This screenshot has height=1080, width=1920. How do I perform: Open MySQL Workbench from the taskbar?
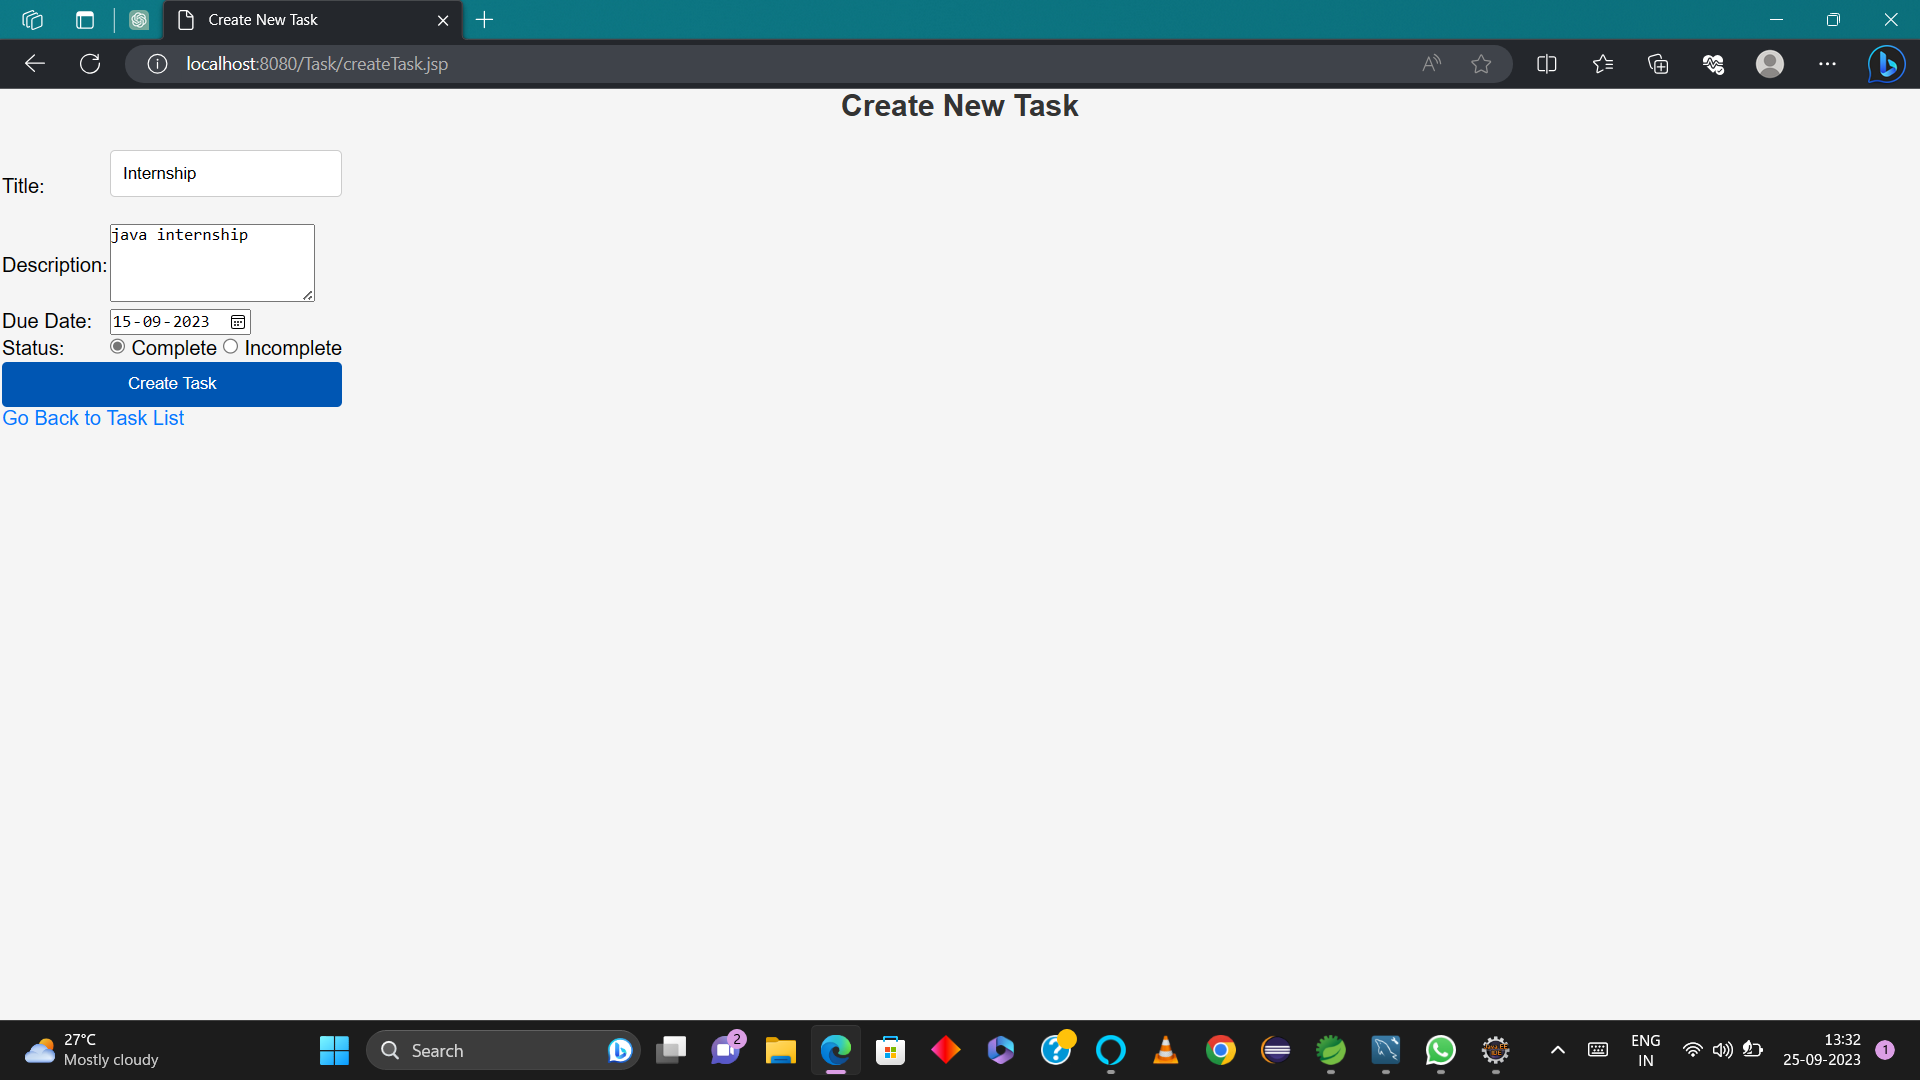pos(1386,1050)
